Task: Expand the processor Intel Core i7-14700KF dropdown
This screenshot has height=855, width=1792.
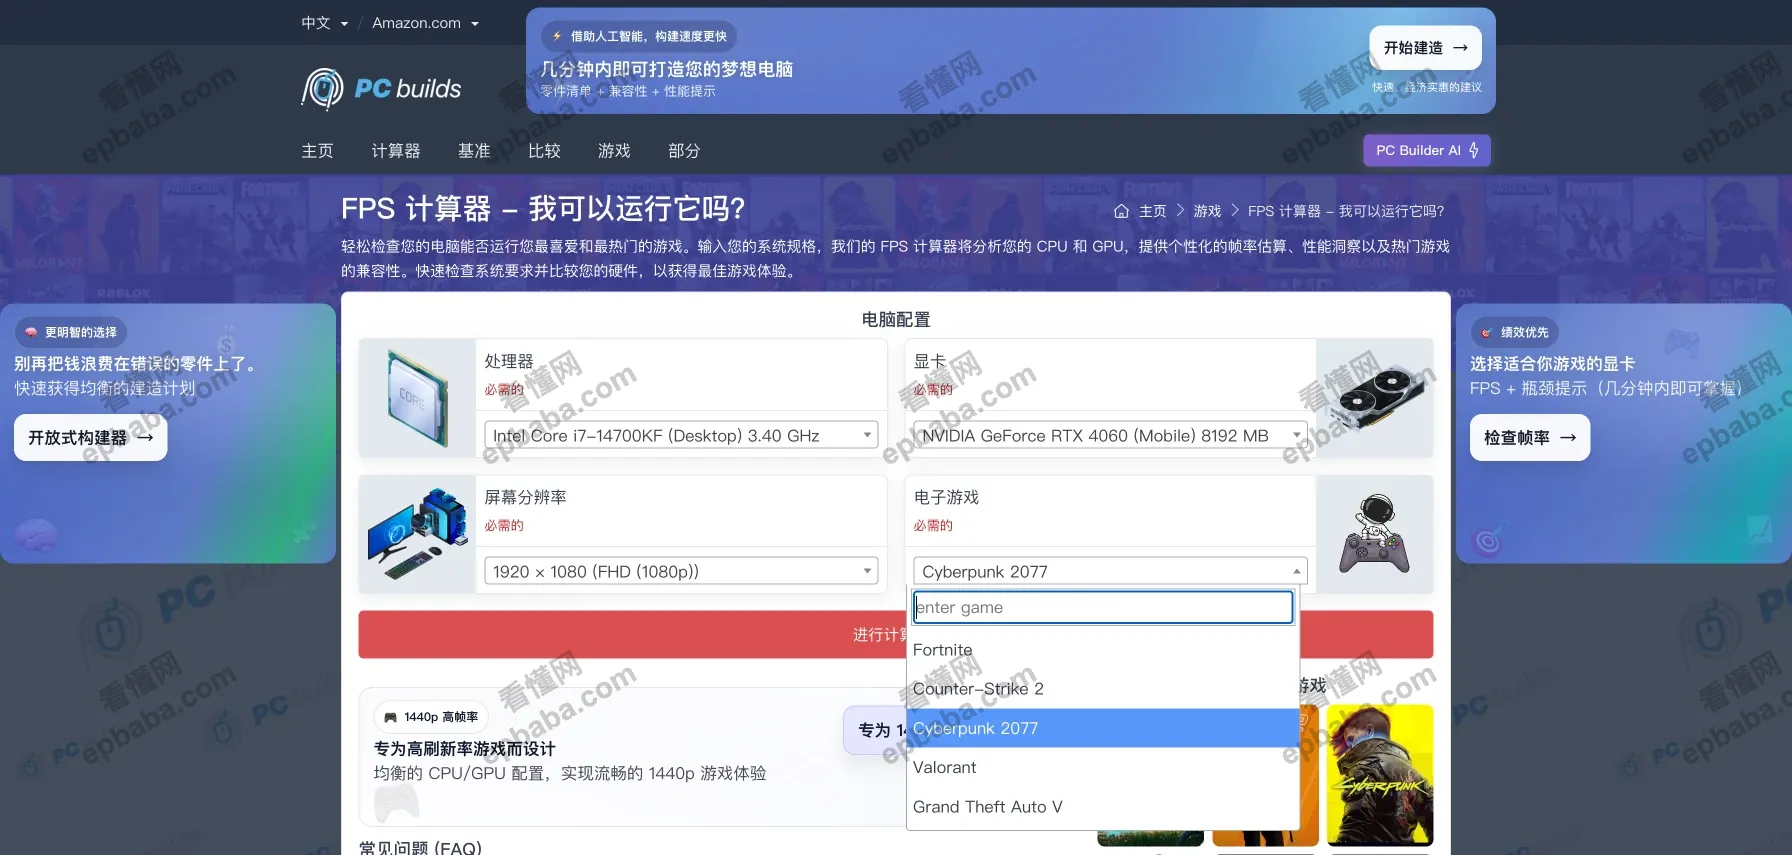Action: [681, 435]
